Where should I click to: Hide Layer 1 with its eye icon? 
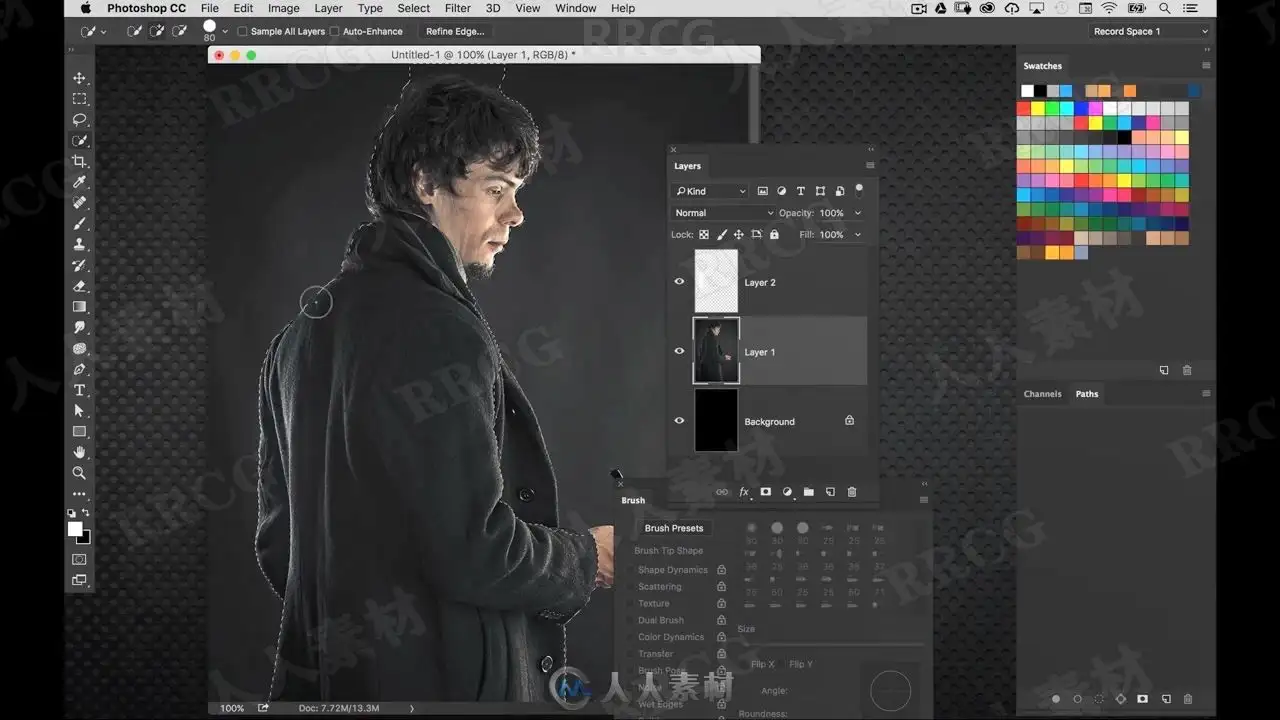[x=679, y=351]
